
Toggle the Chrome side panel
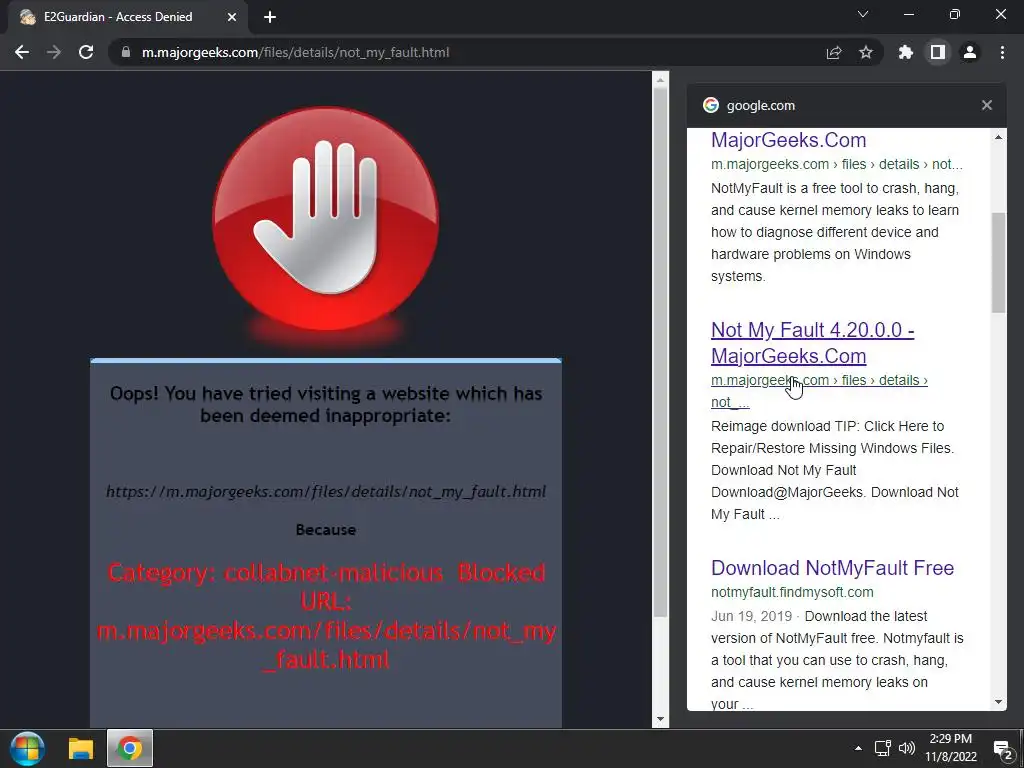[x=938, y=52]
